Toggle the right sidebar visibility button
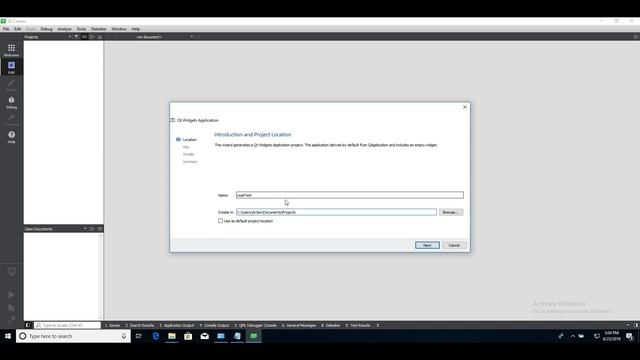This screenshot has width=640, height=360. 636,325
